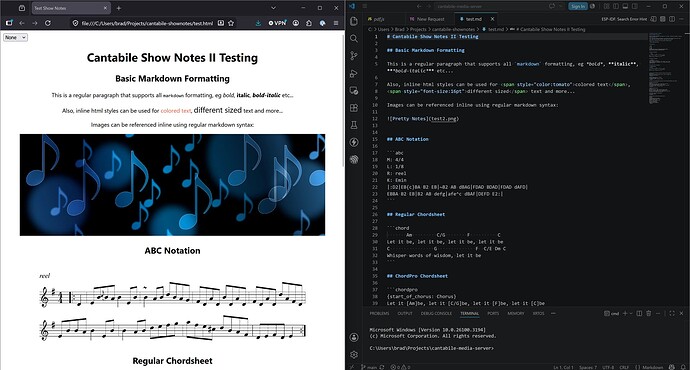Open the Run and Debug view

(354, 73)
